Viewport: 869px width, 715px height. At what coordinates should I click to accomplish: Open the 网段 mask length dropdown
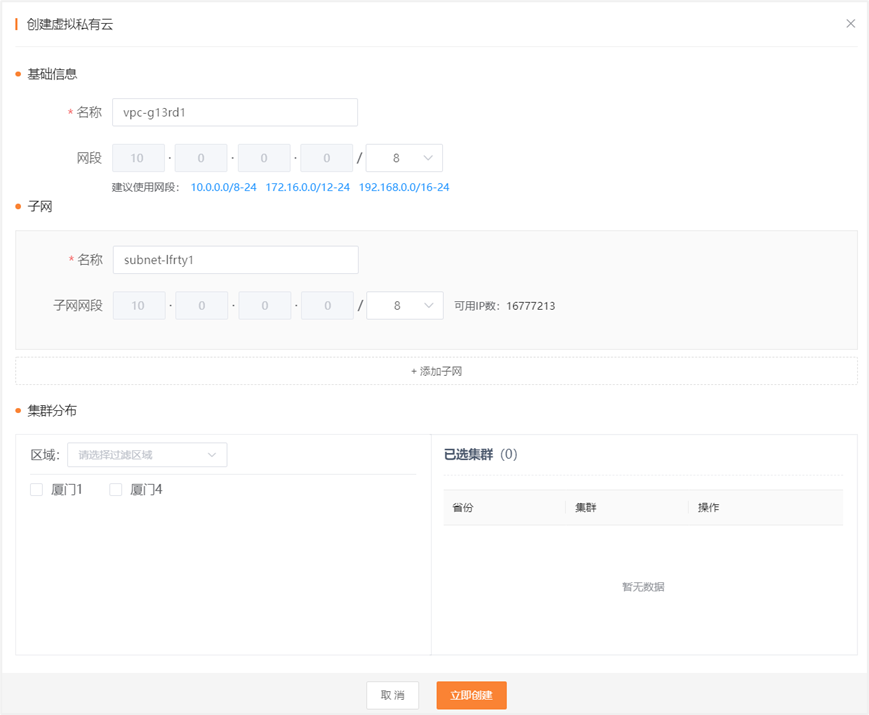pyautogui.click(x=405, y=158)
